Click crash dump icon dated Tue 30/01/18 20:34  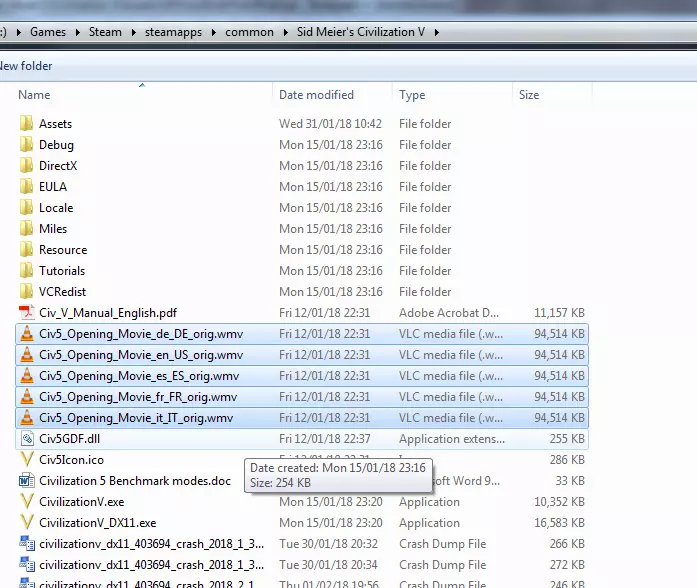27,564
